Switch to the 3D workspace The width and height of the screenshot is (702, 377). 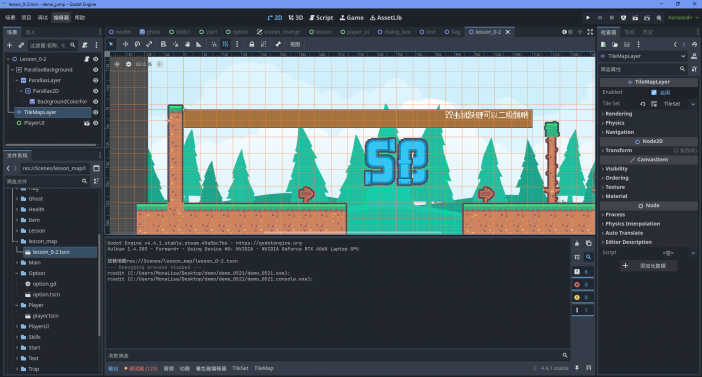click(x=295, y=17)
